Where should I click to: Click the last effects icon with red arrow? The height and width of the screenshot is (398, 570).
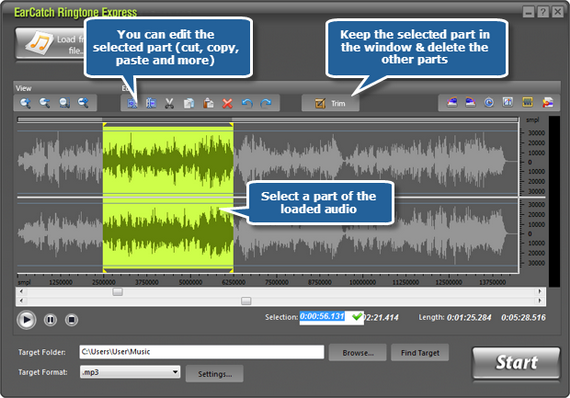click(x=548, y=102)
